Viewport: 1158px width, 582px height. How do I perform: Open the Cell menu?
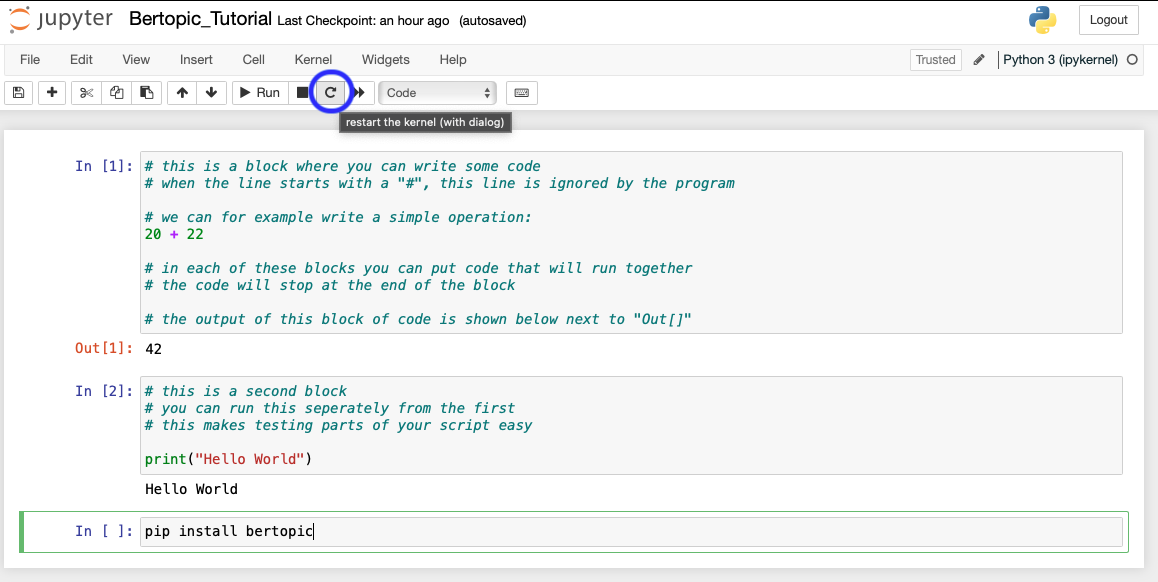(x=253, y=60)
